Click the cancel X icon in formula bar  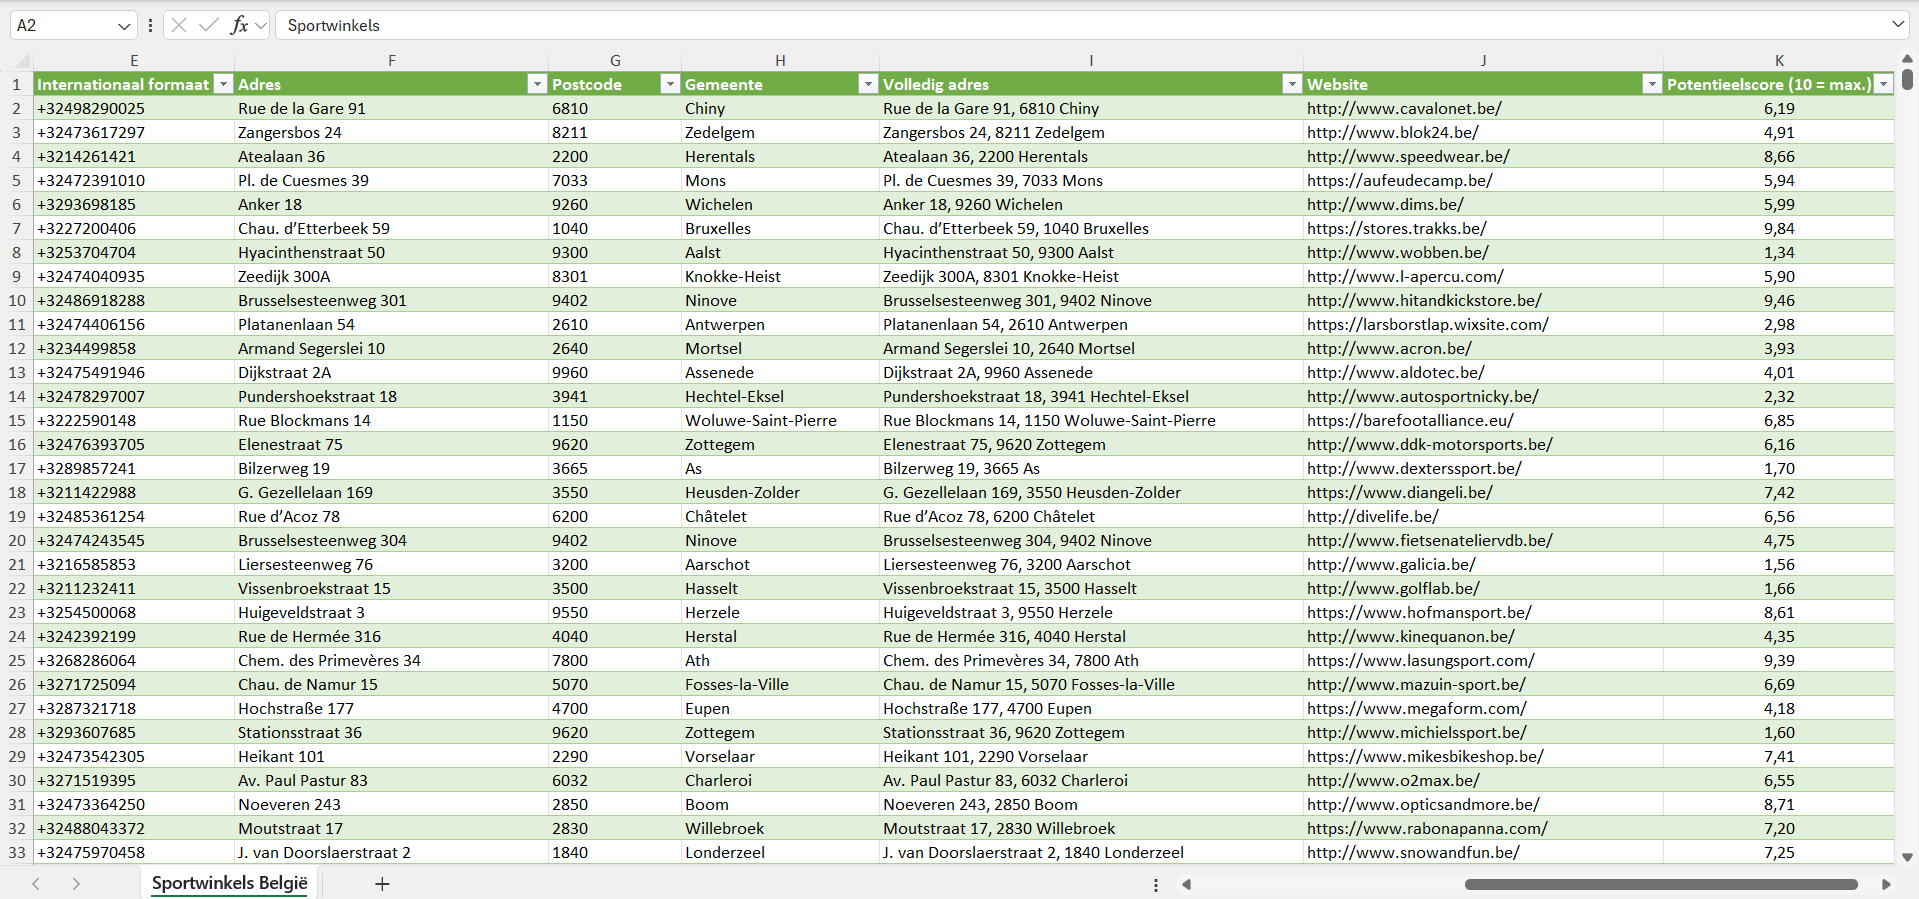pos(179,25)
